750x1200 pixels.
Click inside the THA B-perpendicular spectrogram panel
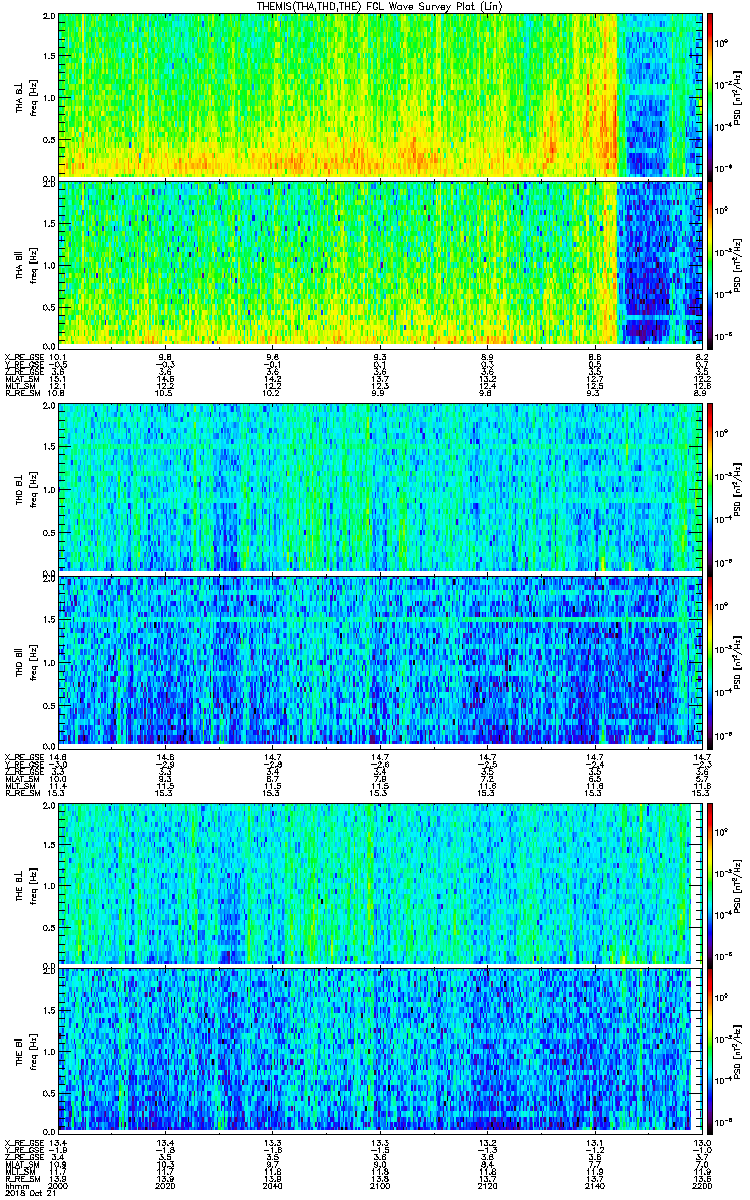[x=380, y=96]
